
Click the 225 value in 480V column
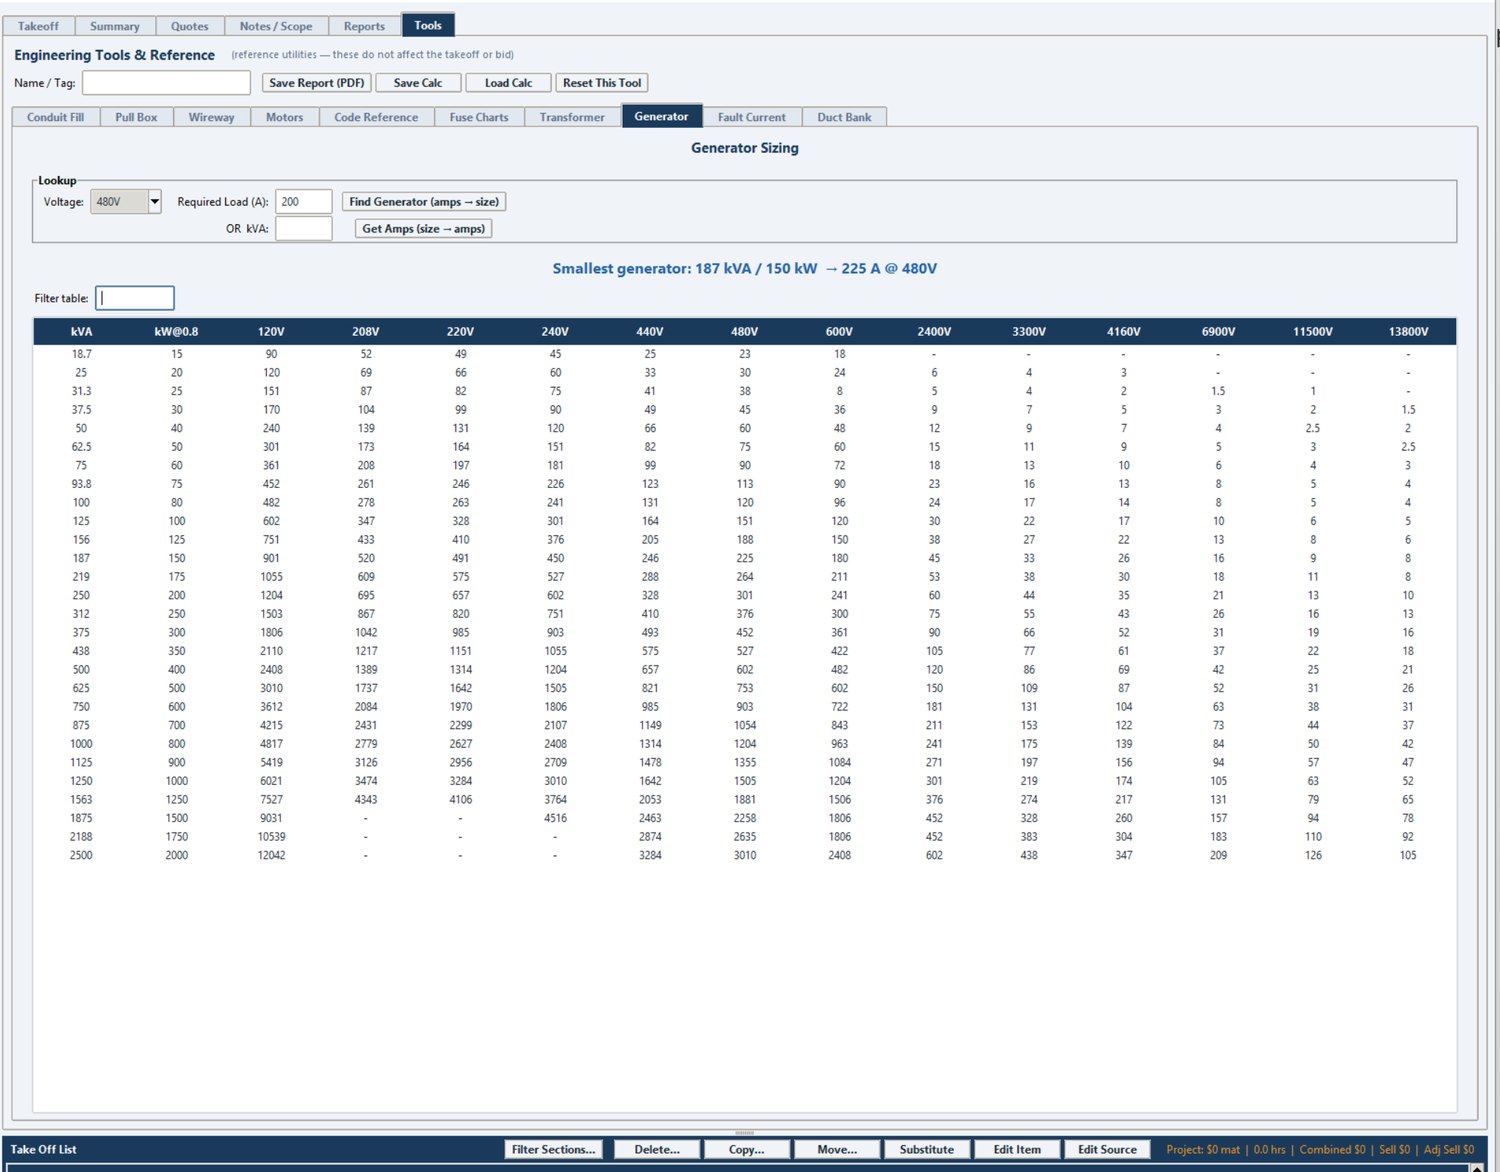click(745, 558)
